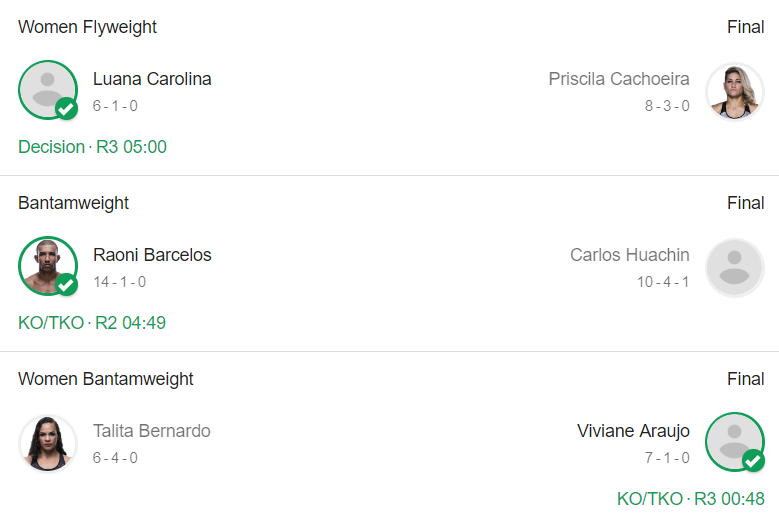Click the Bantamweight bout heading

[73, 203]
